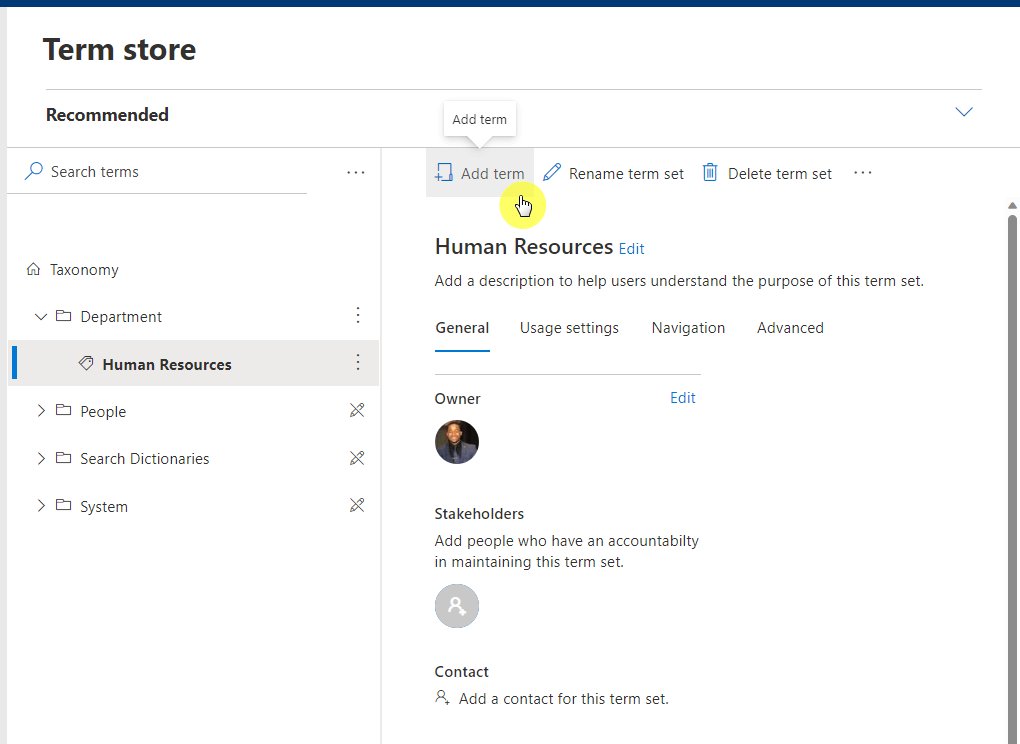Viewport: 1020px width, 744px height.
Task: Click the add stakeholder person icon
Action: 457,606
